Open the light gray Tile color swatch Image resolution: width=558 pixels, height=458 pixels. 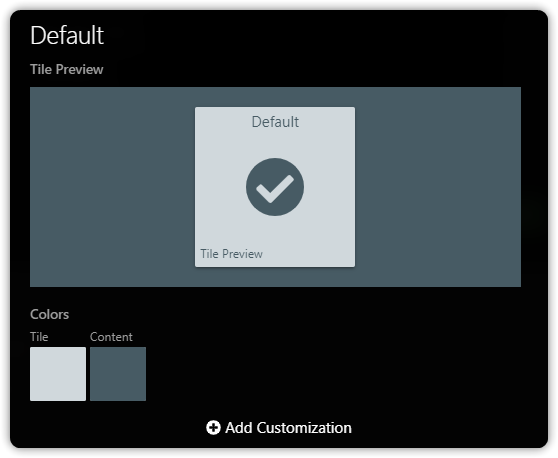coord(58,374)
